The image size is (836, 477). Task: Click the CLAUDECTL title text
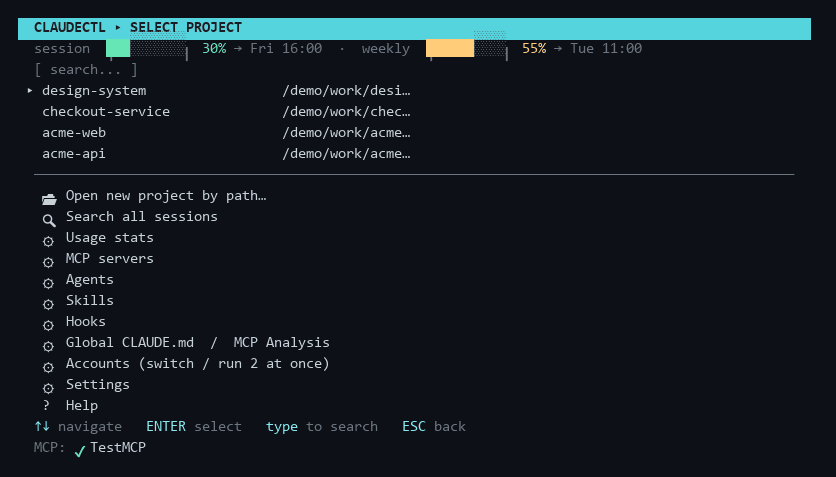[x=70, y=27]
